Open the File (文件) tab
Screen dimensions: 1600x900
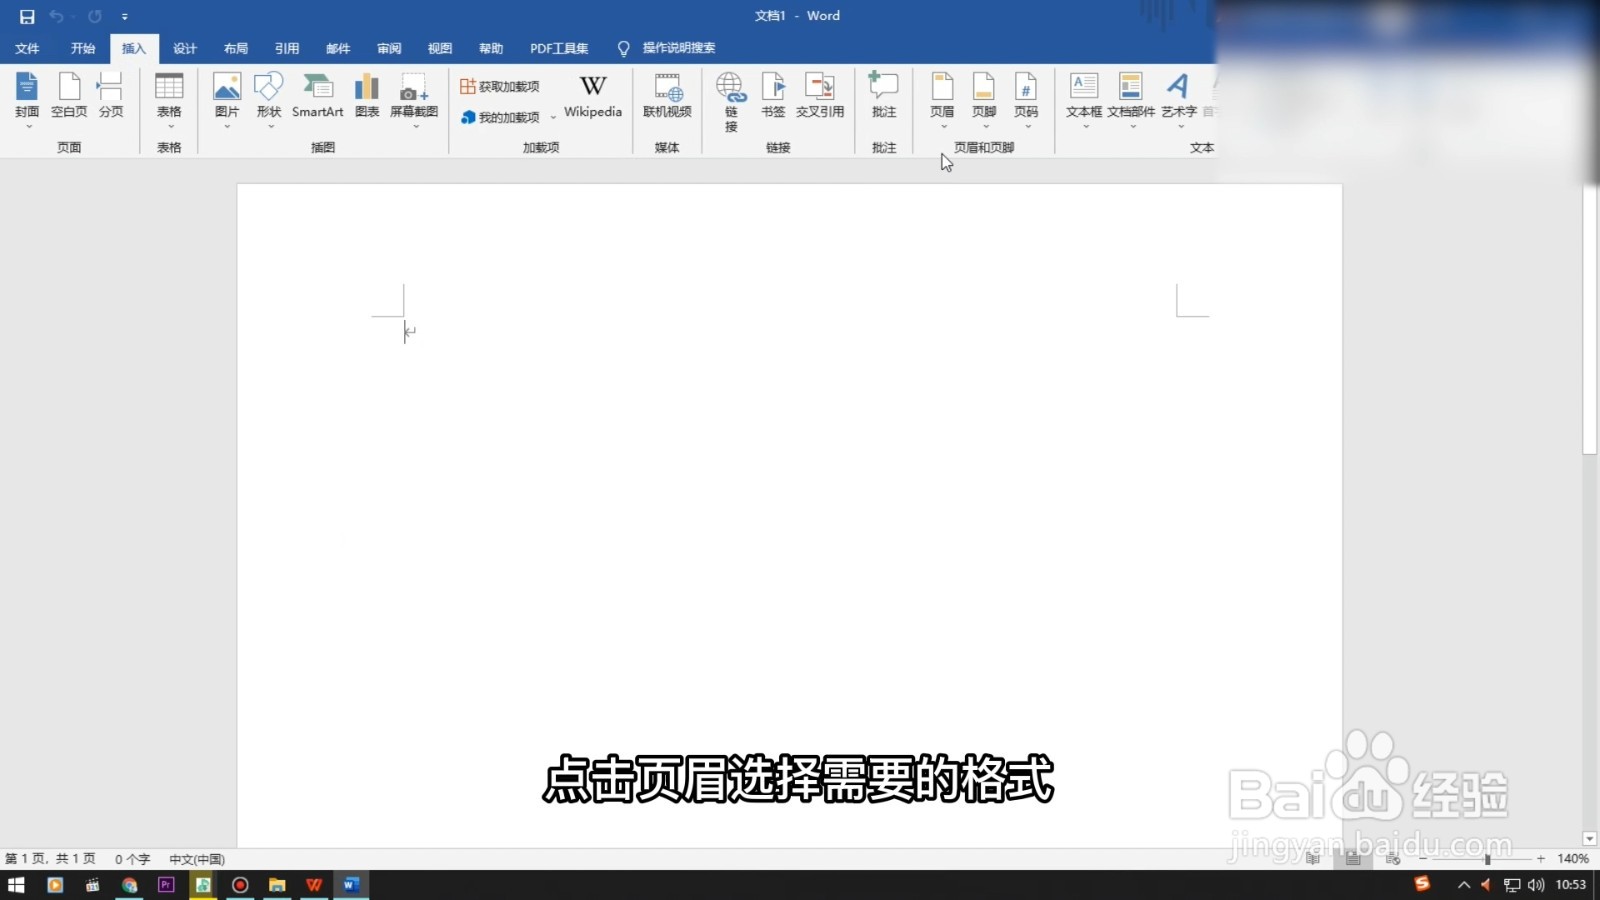click(x=27, y=48)
